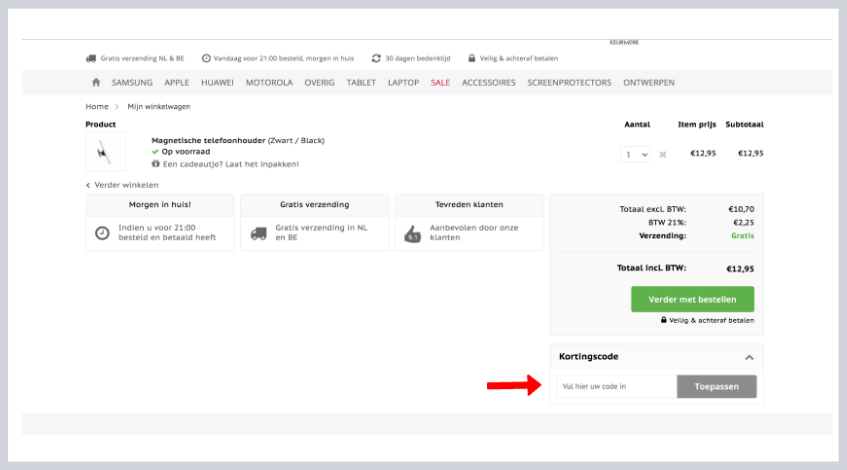Click the gift icon beside cadeautje text
This screenshot has width=847, height=470.
point(155,164)
